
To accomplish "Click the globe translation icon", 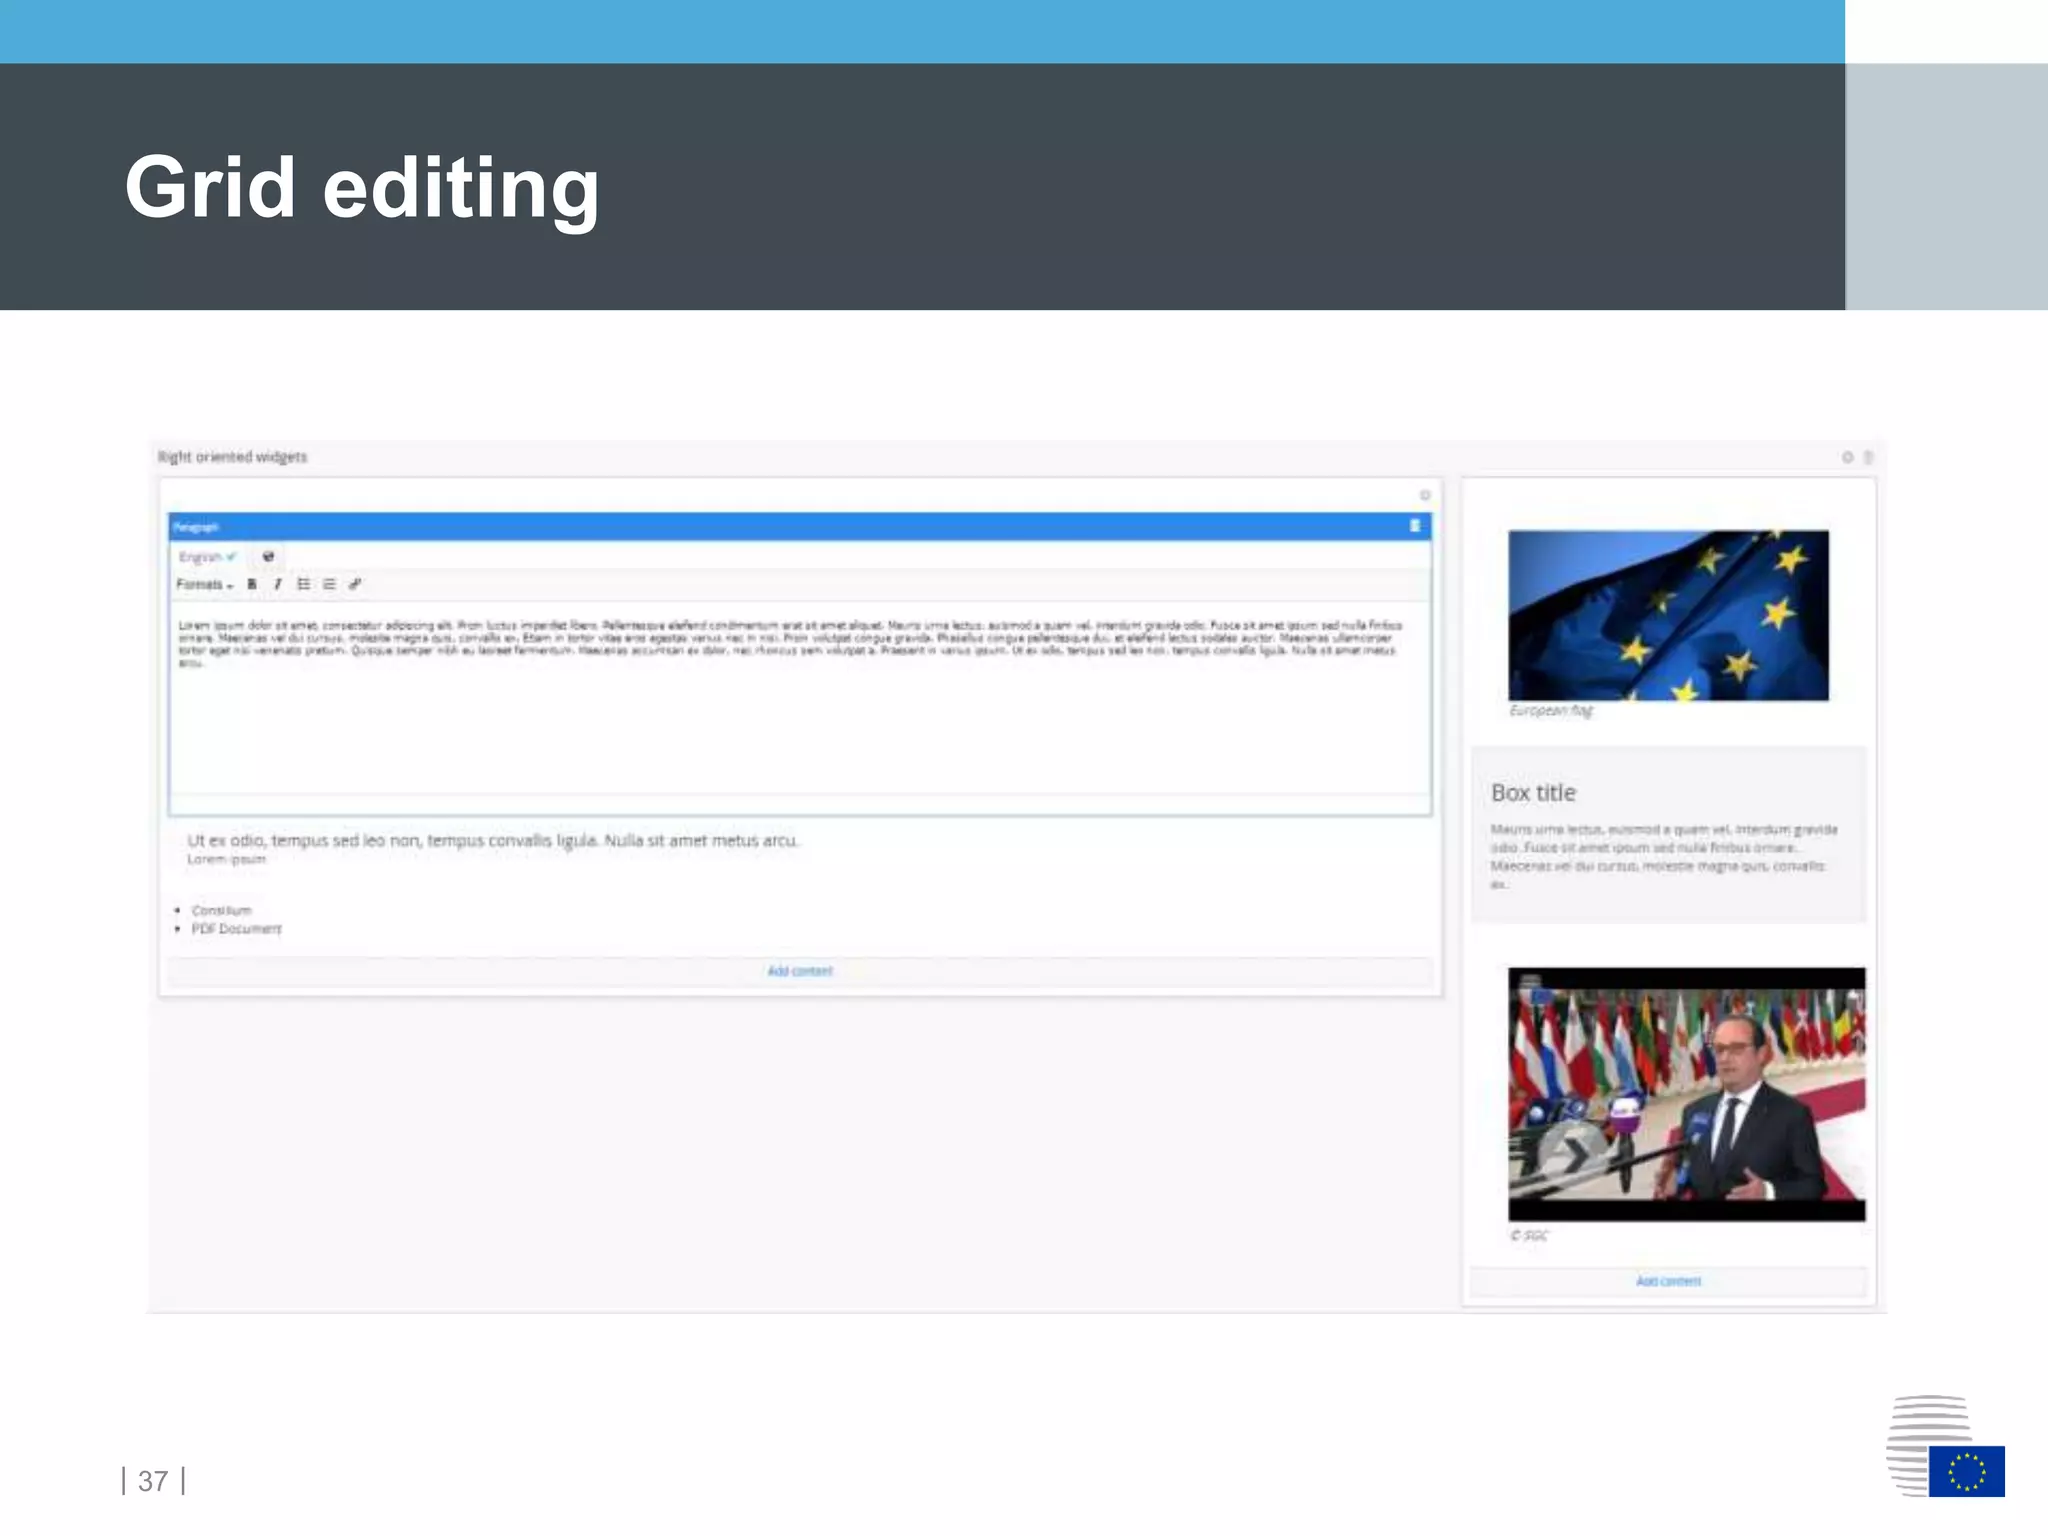I will tap(268, 557).
